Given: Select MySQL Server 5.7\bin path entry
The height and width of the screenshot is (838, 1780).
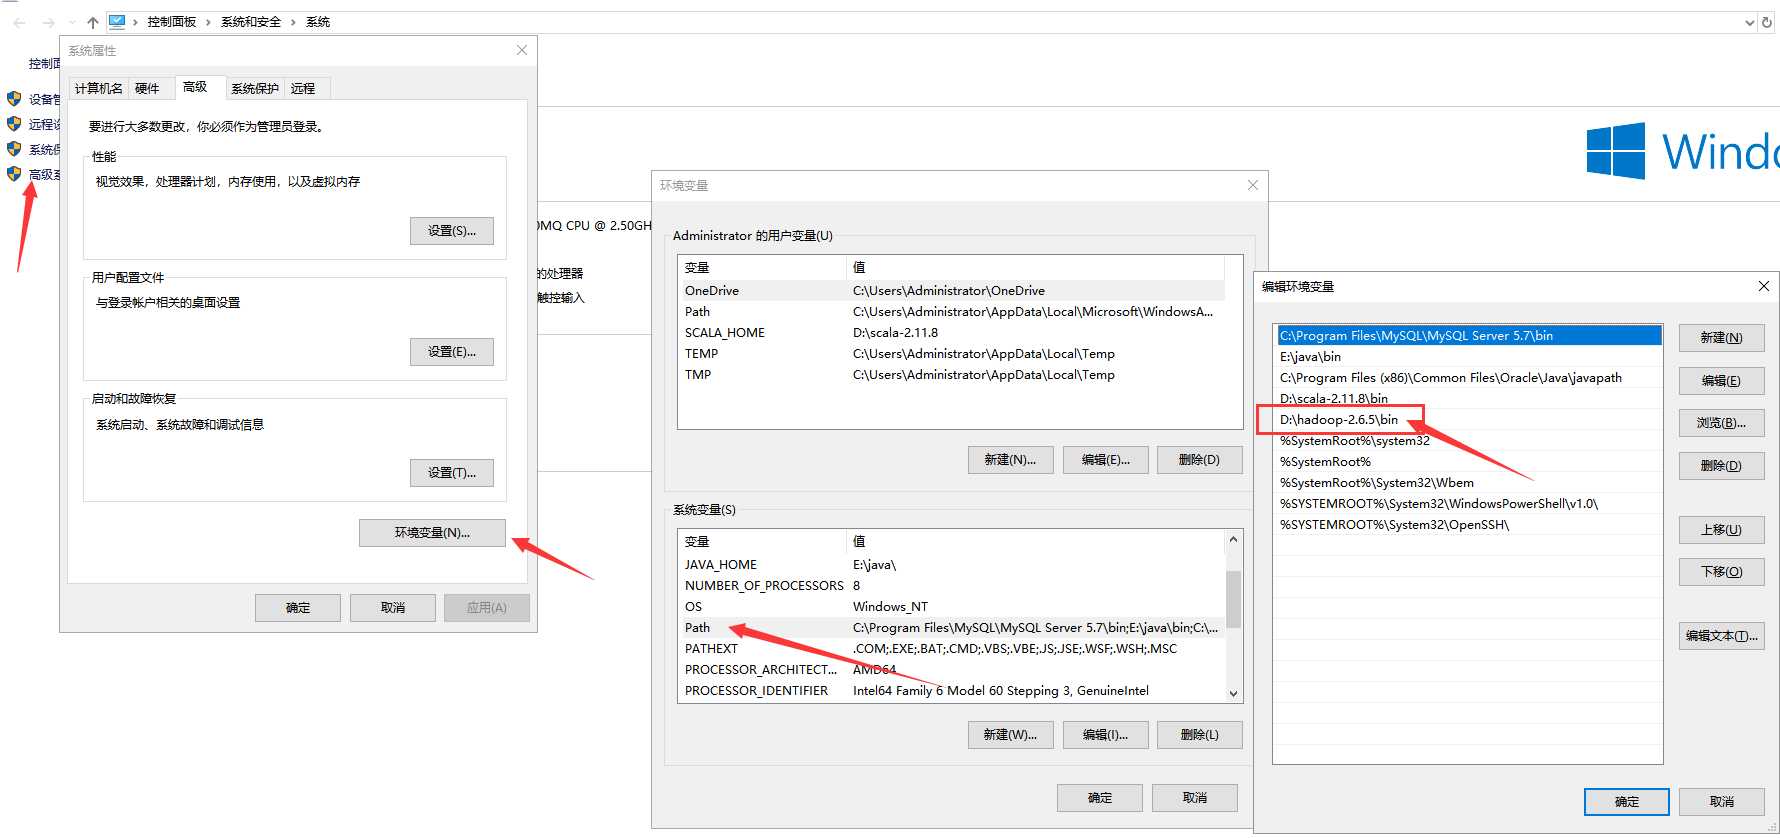Looking at the screenshot, I should 1468,336.
